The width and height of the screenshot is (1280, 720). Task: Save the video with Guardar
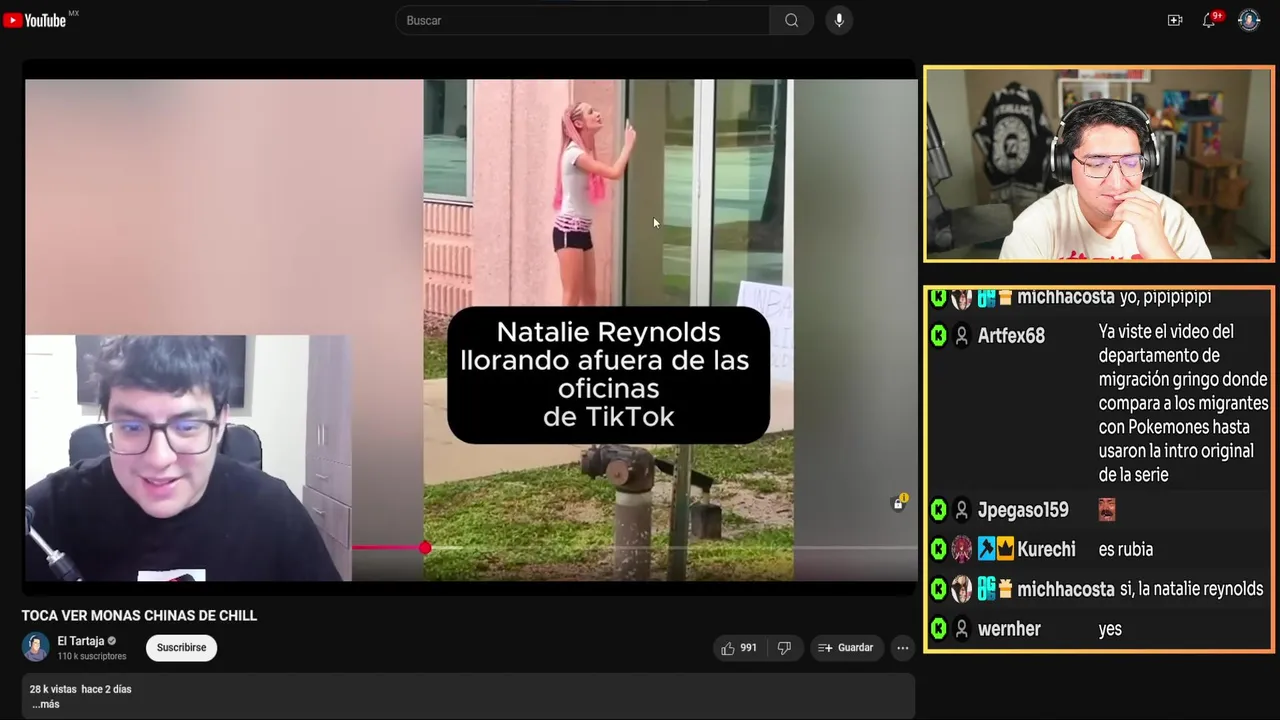tap(846, 648)
